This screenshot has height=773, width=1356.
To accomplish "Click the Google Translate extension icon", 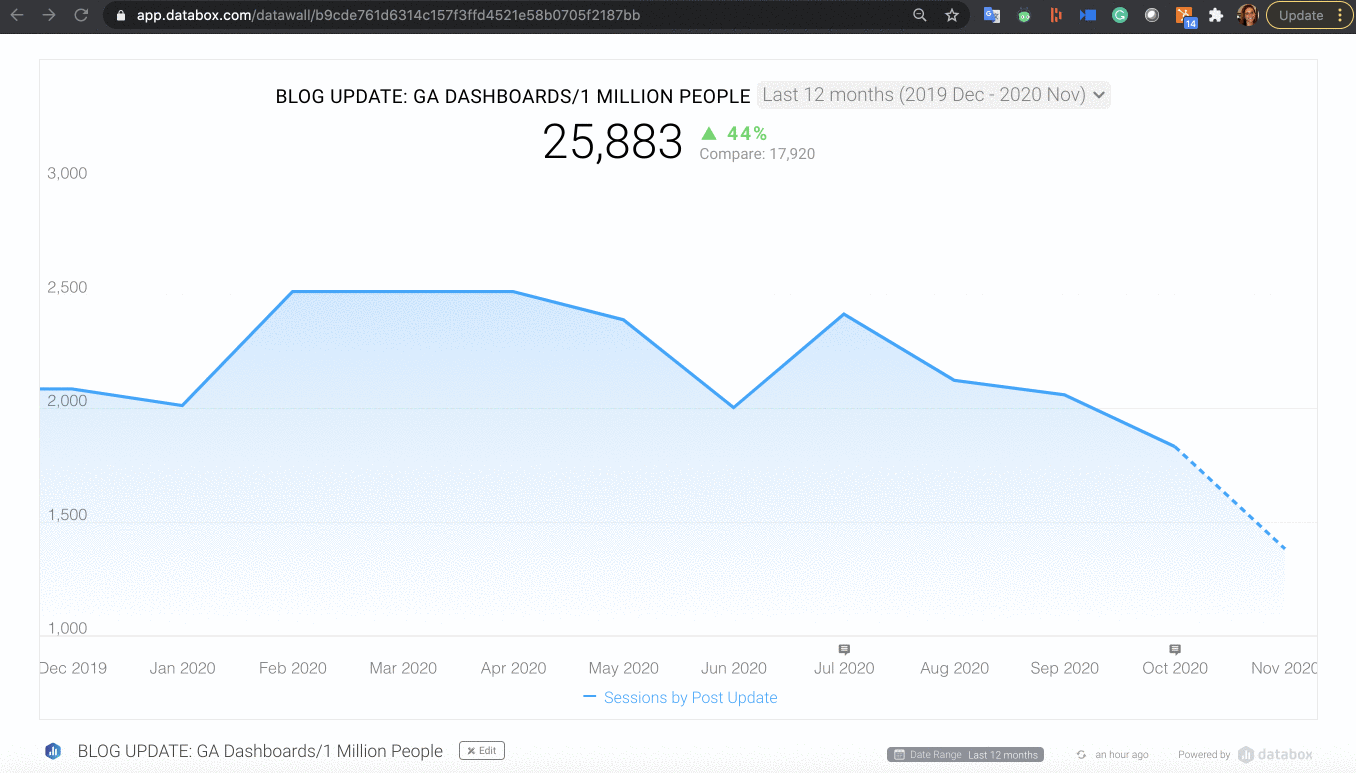I will coord(992,15).
